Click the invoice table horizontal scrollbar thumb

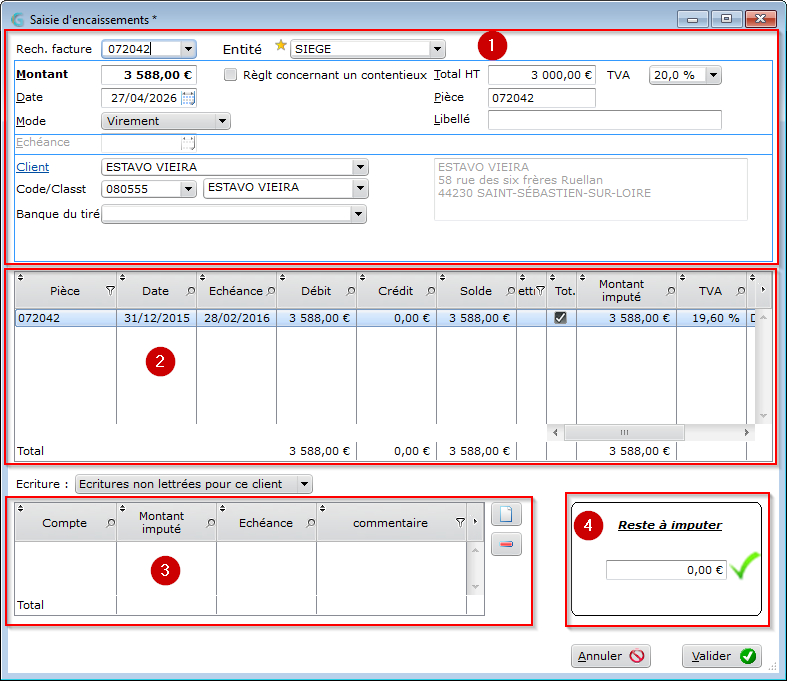point(624,433)
